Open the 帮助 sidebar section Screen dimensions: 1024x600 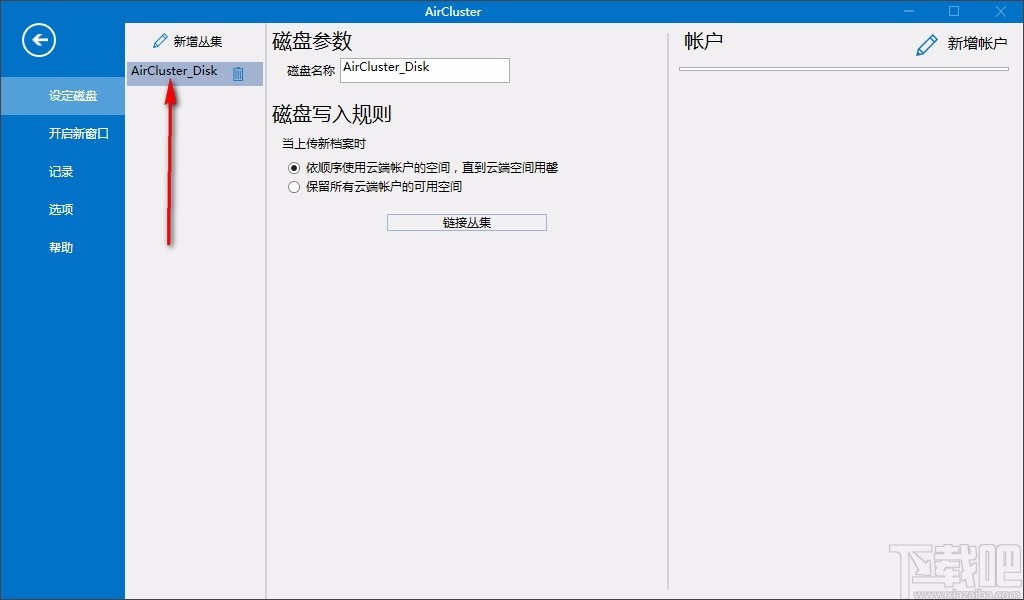(x=61, y=247)
